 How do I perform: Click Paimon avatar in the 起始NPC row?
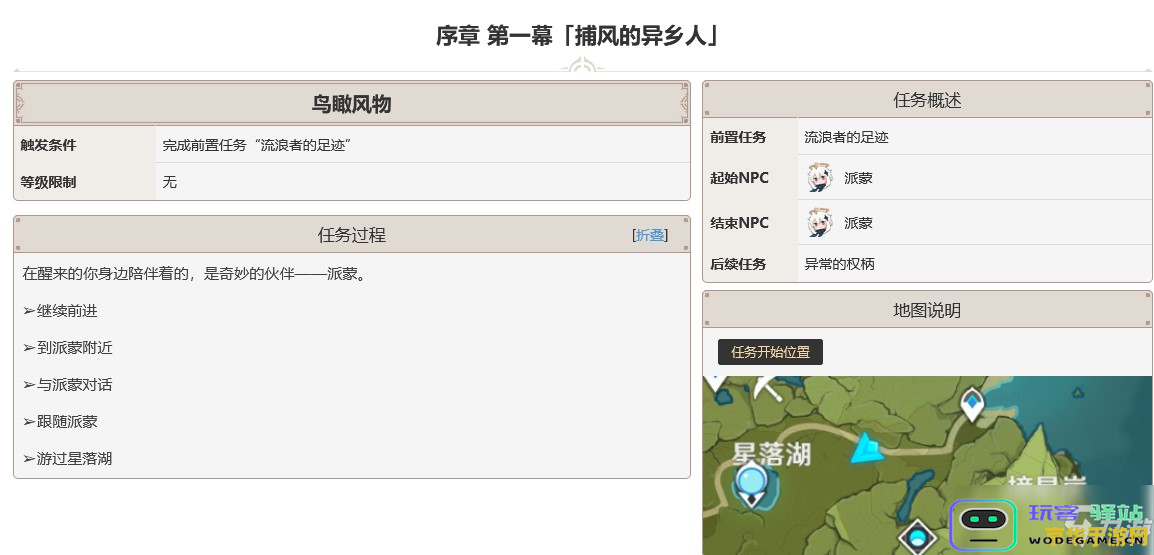click(820, 177)
